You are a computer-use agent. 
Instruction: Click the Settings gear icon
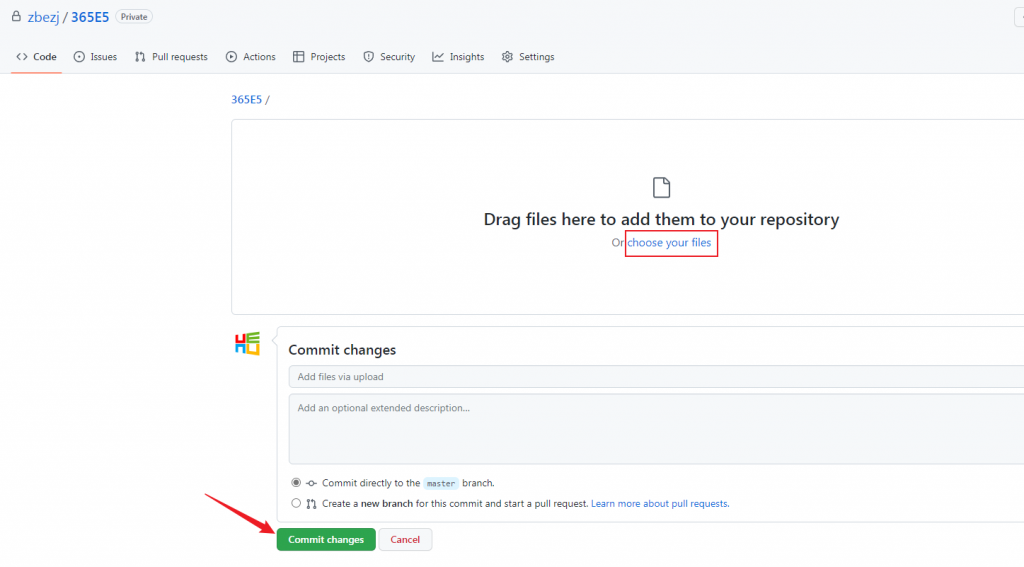(x=508, y=57)
